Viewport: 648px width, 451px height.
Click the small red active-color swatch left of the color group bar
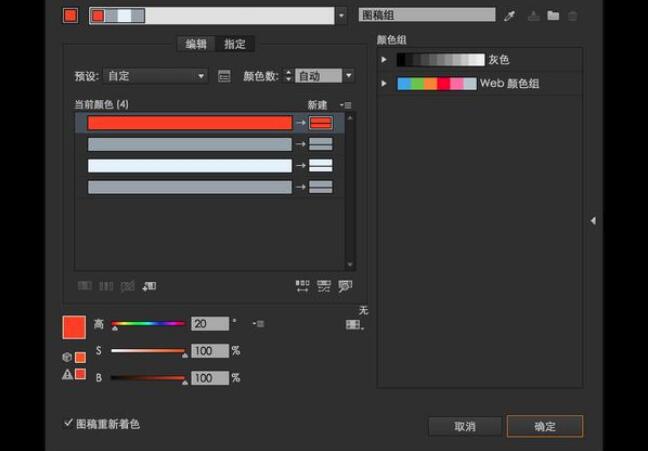click(x=71, y=16)
